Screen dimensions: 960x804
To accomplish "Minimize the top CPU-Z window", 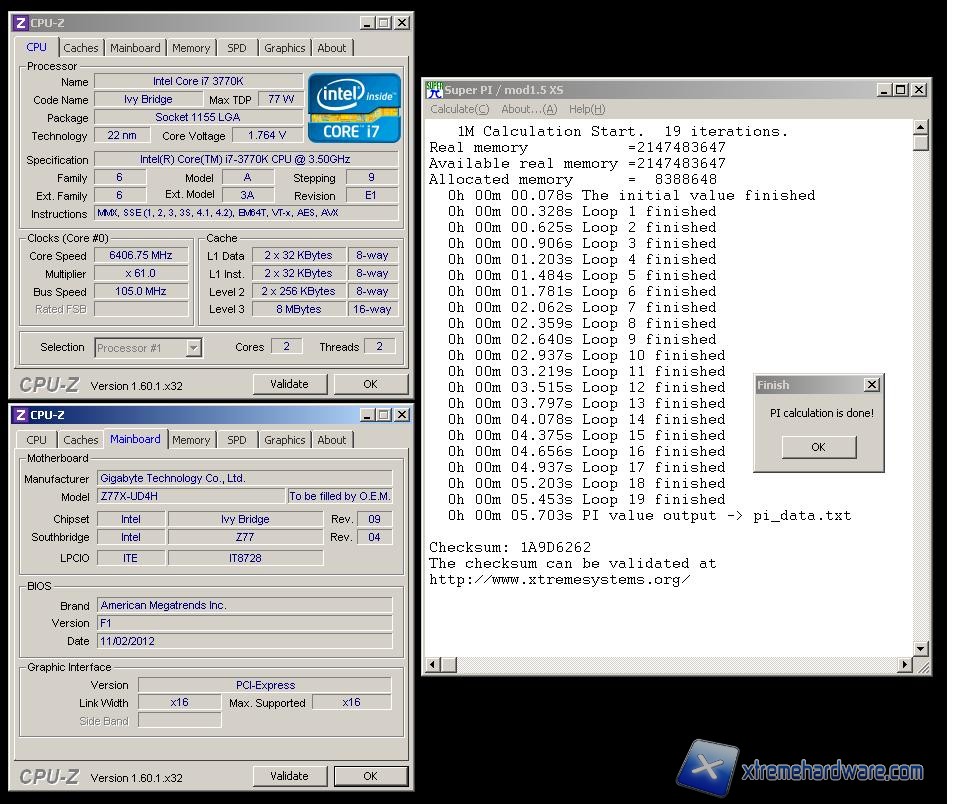I will click(365, 22).
